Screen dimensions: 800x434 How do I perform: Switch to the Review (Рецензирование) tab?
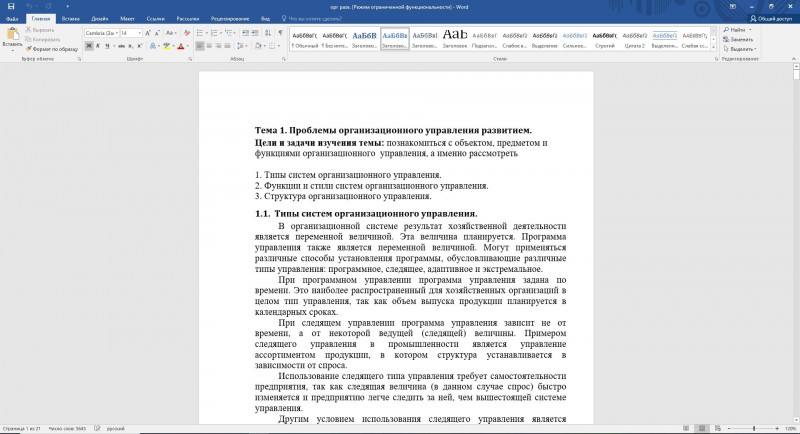point(230,19)
